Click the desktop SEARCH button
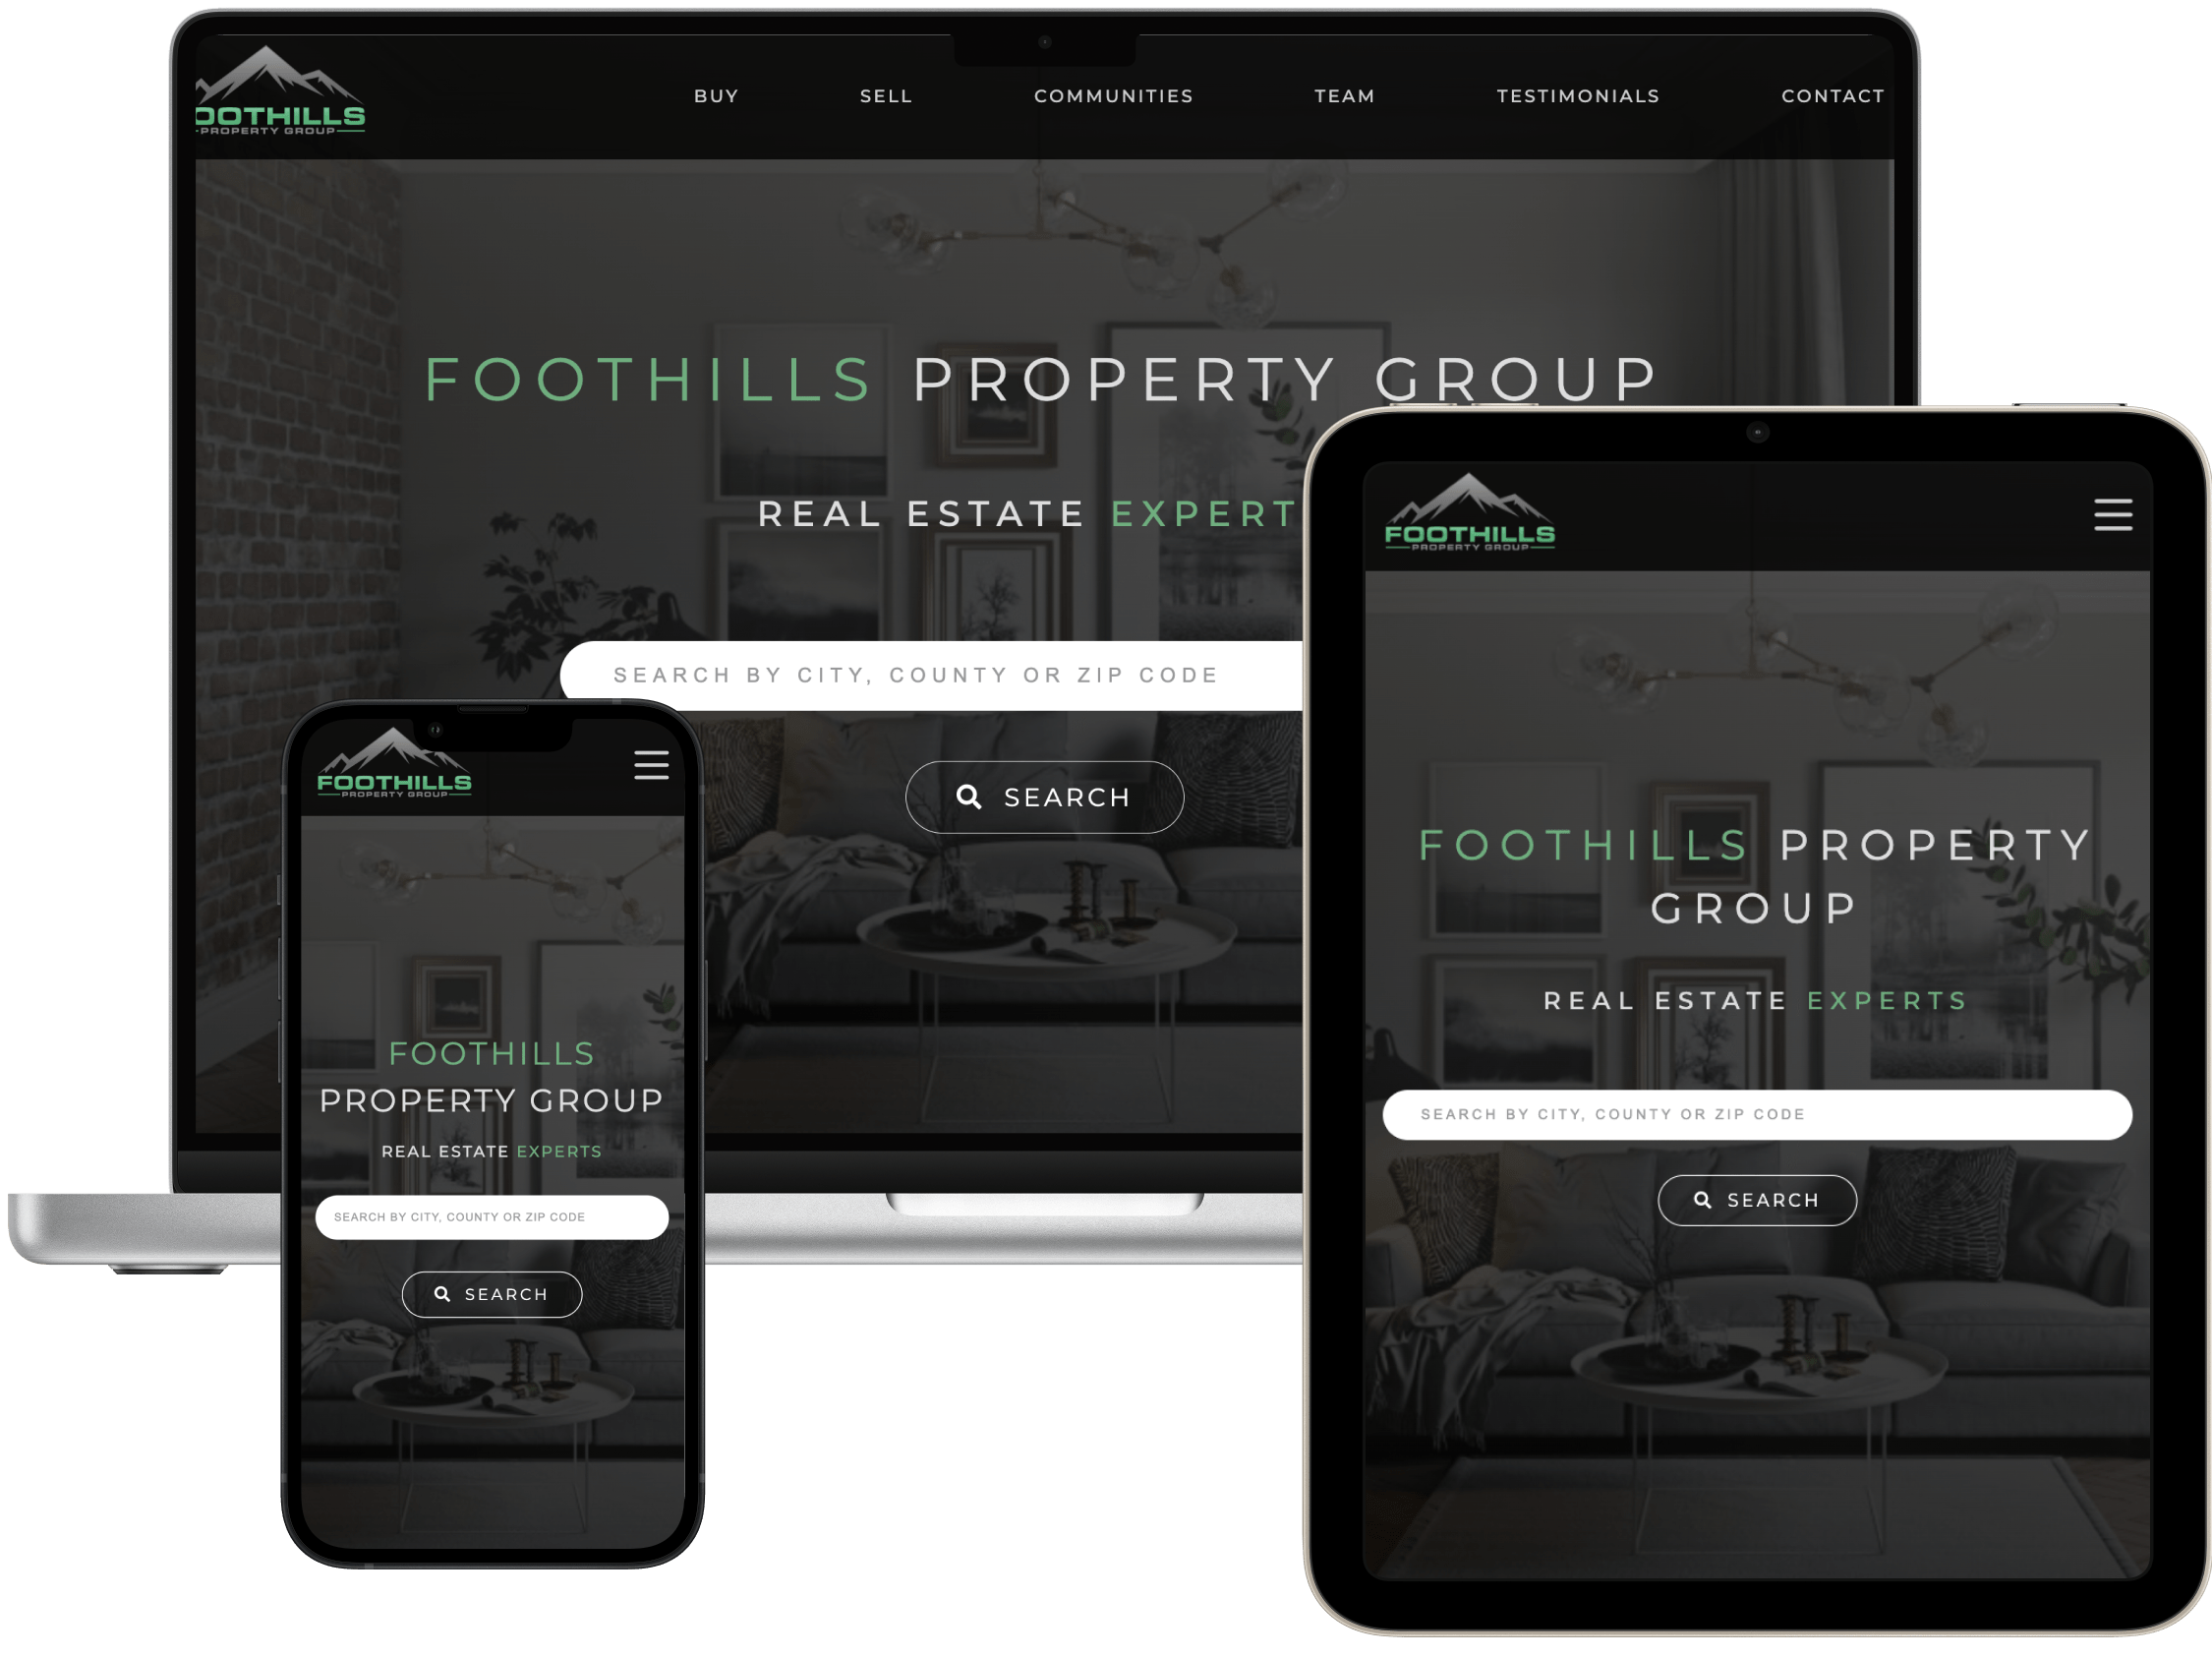 point(1044,798)
